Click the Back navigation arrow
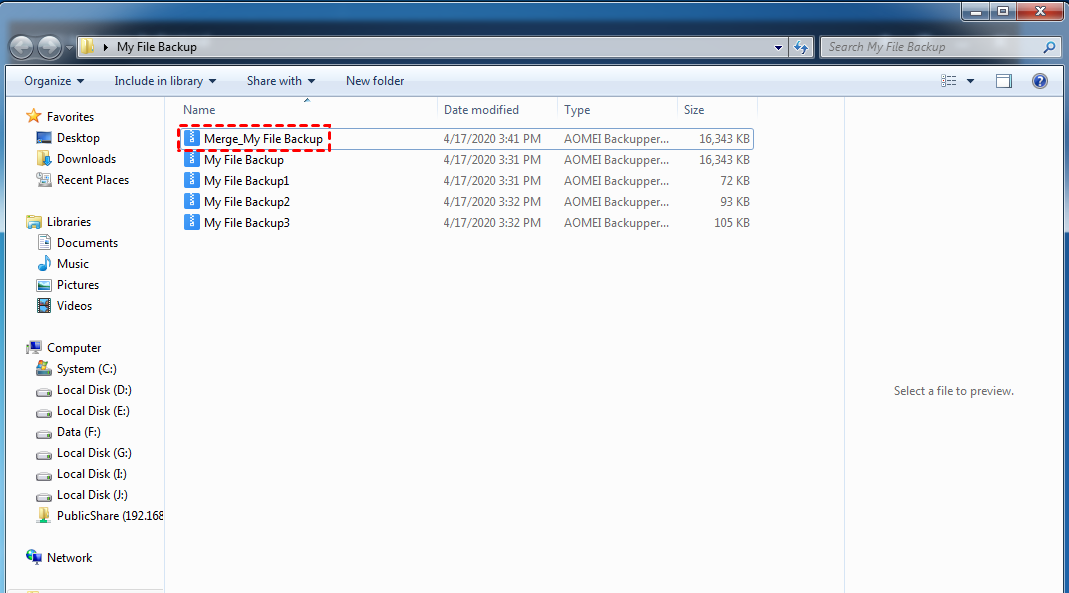The width and height of the screenshot is (1069, 593). 22,47
